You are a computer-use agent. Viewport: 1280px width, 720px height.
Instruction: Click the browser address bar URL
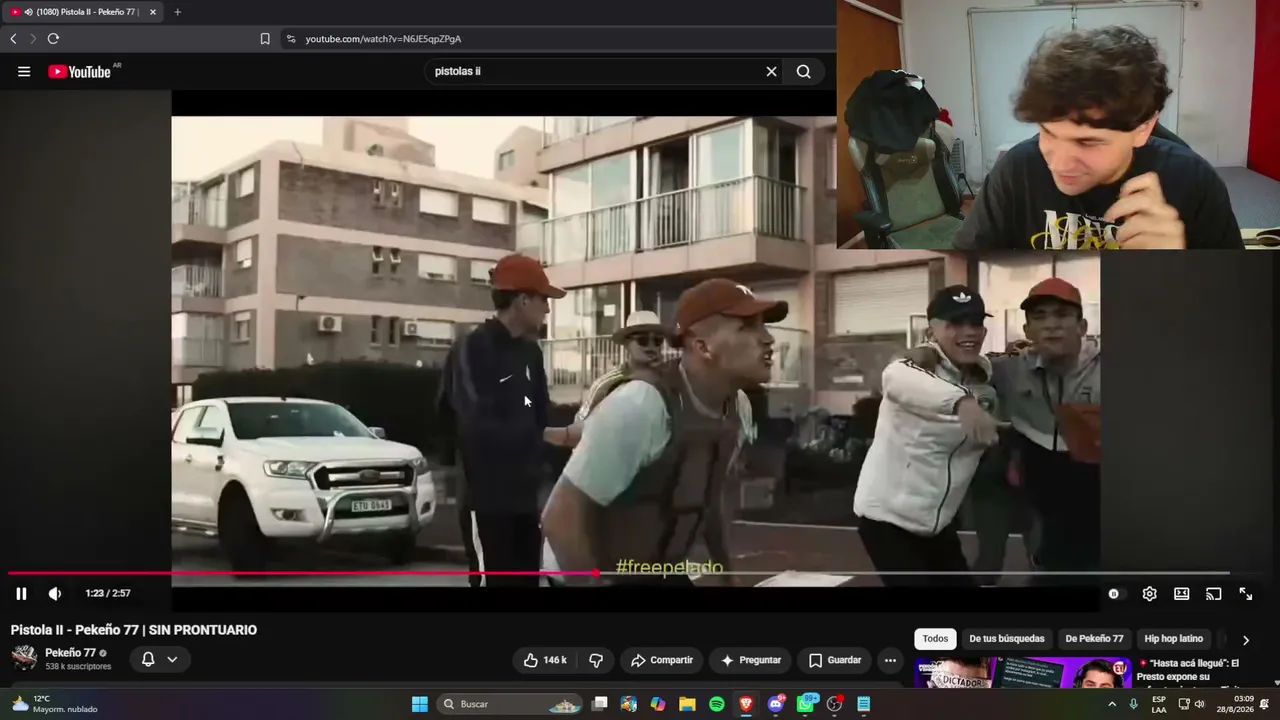pos(383,39)
